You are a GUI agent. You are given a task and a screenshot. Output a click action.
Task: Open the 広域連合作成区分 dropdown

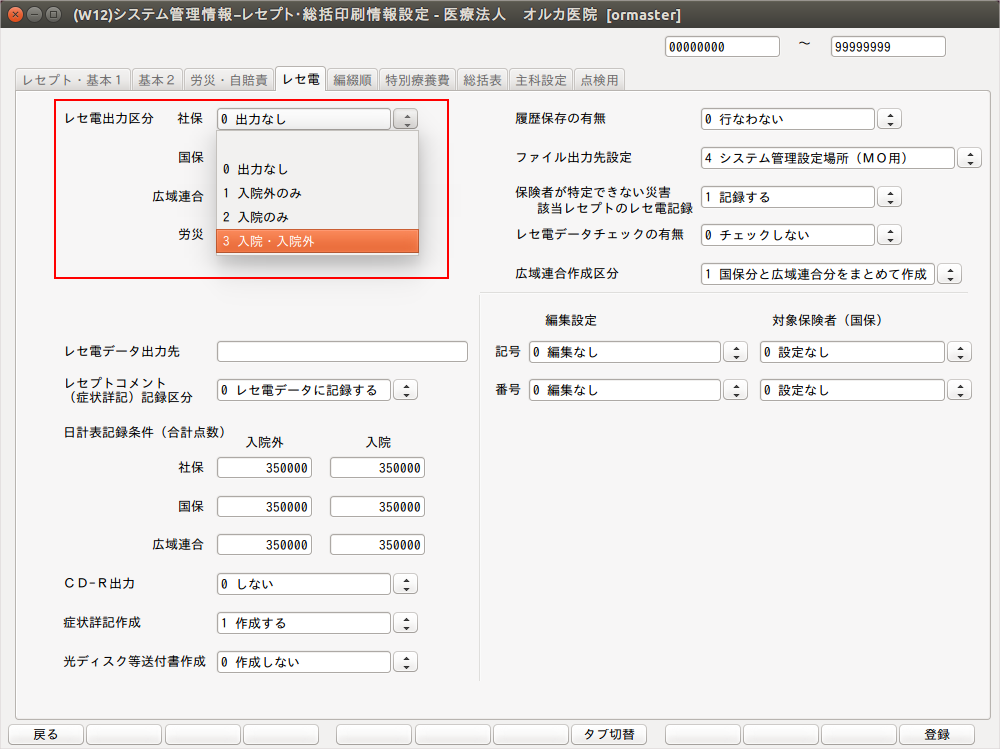pos(950,274)
